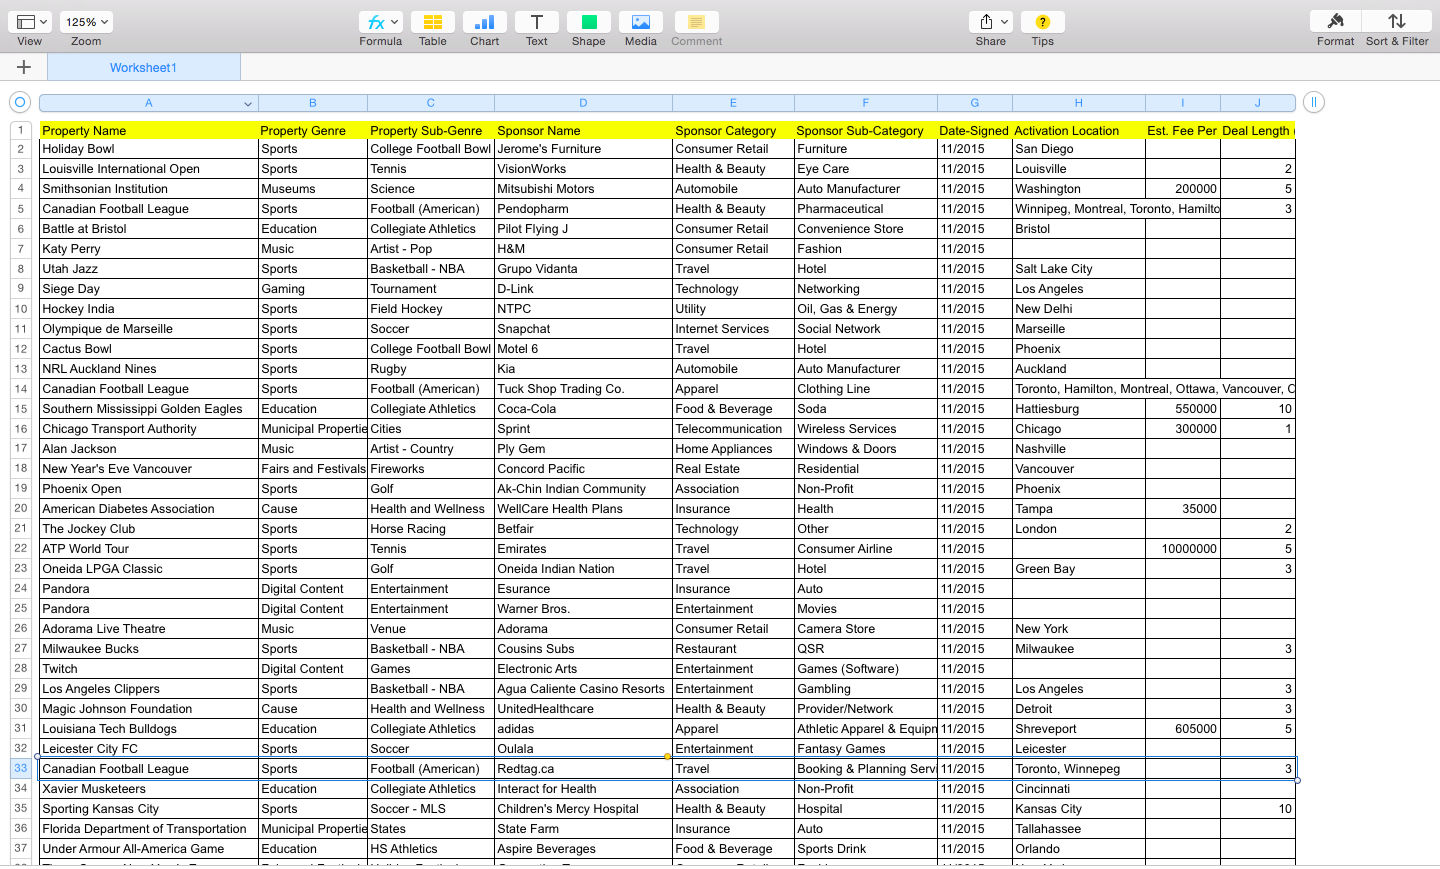Select cell 'Ak-Chin Indian Community'
This screenshot has height=869, width=1440.
(x=583, y=489)
